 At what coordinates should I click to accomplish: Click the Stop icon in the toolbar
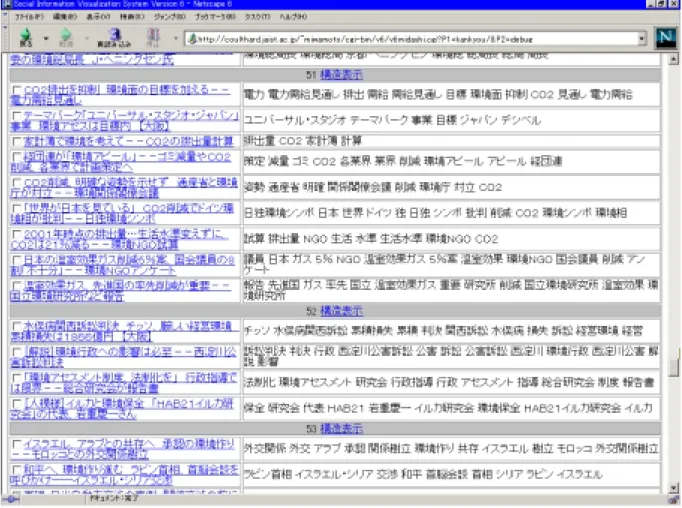153,35
